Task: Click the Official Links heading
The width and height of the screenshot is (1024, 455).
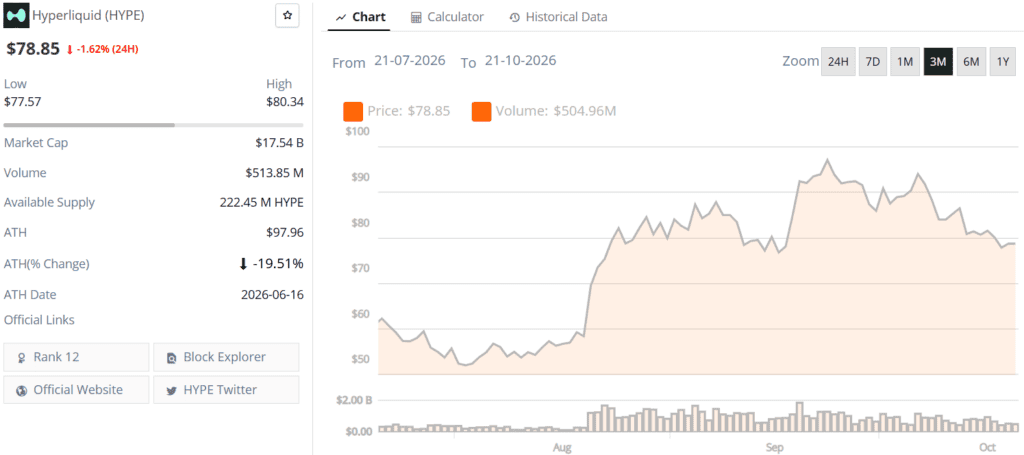Action: pyautogui.click(x=39, y=320)
